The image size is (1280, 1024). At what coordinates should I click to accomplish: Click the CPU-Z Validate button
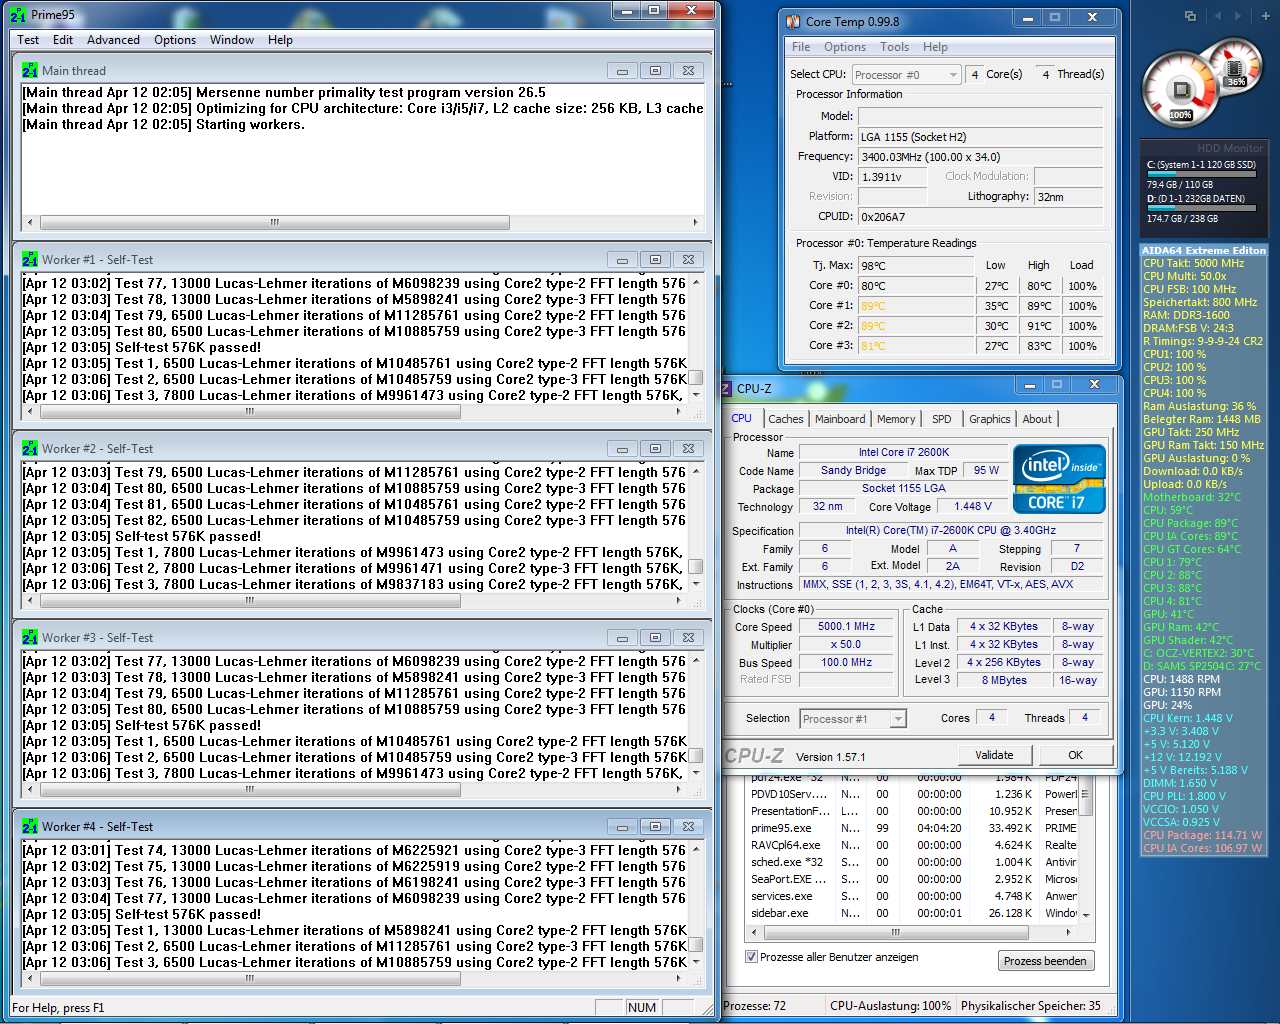click(994, 755)
